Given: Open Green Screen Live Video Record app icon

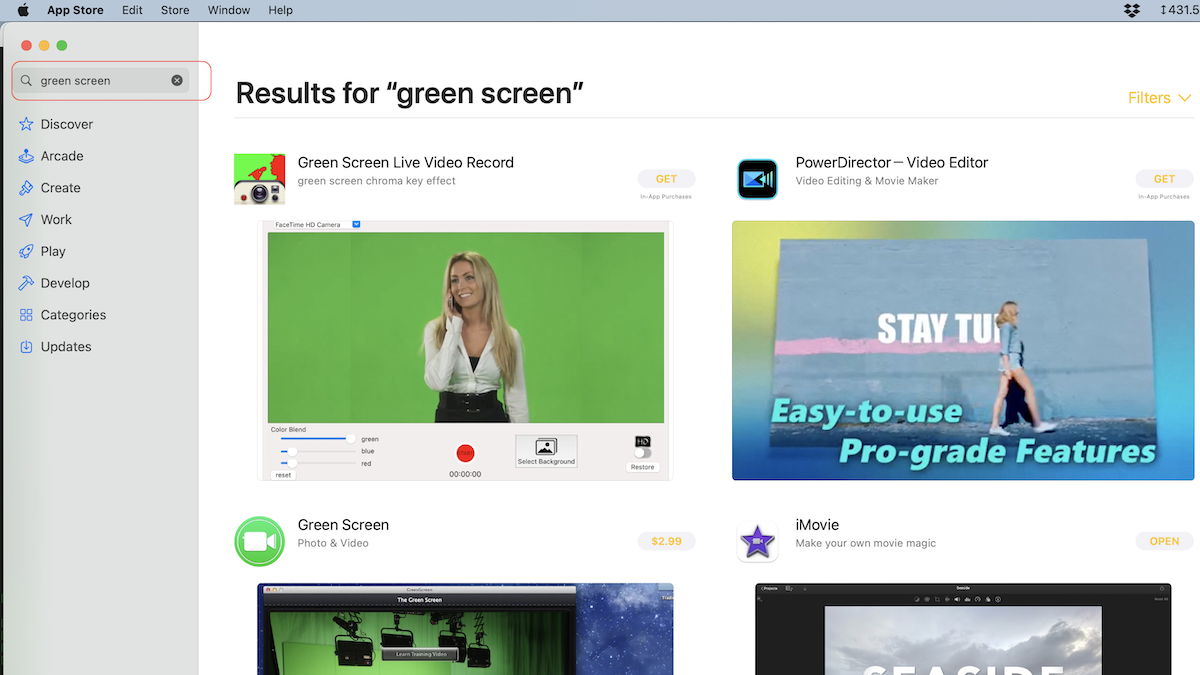Looking at the screenshot, I should pyautogui.click(x=259, y=179).
